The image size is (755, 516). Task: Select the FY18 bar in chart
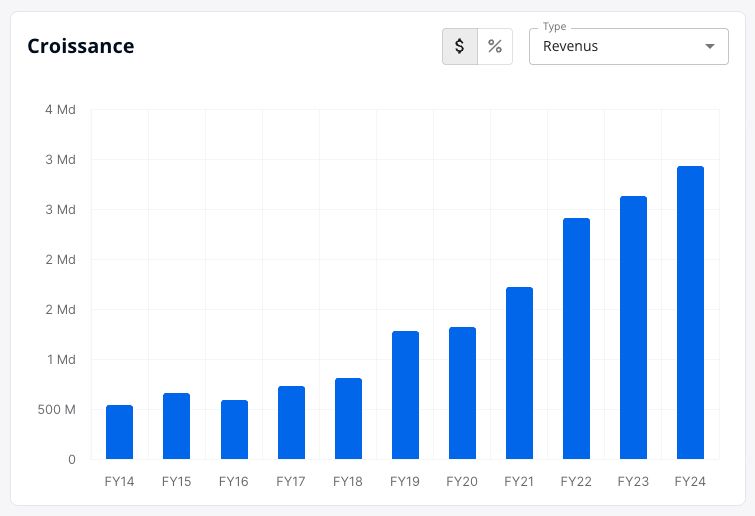click(348, 418)
